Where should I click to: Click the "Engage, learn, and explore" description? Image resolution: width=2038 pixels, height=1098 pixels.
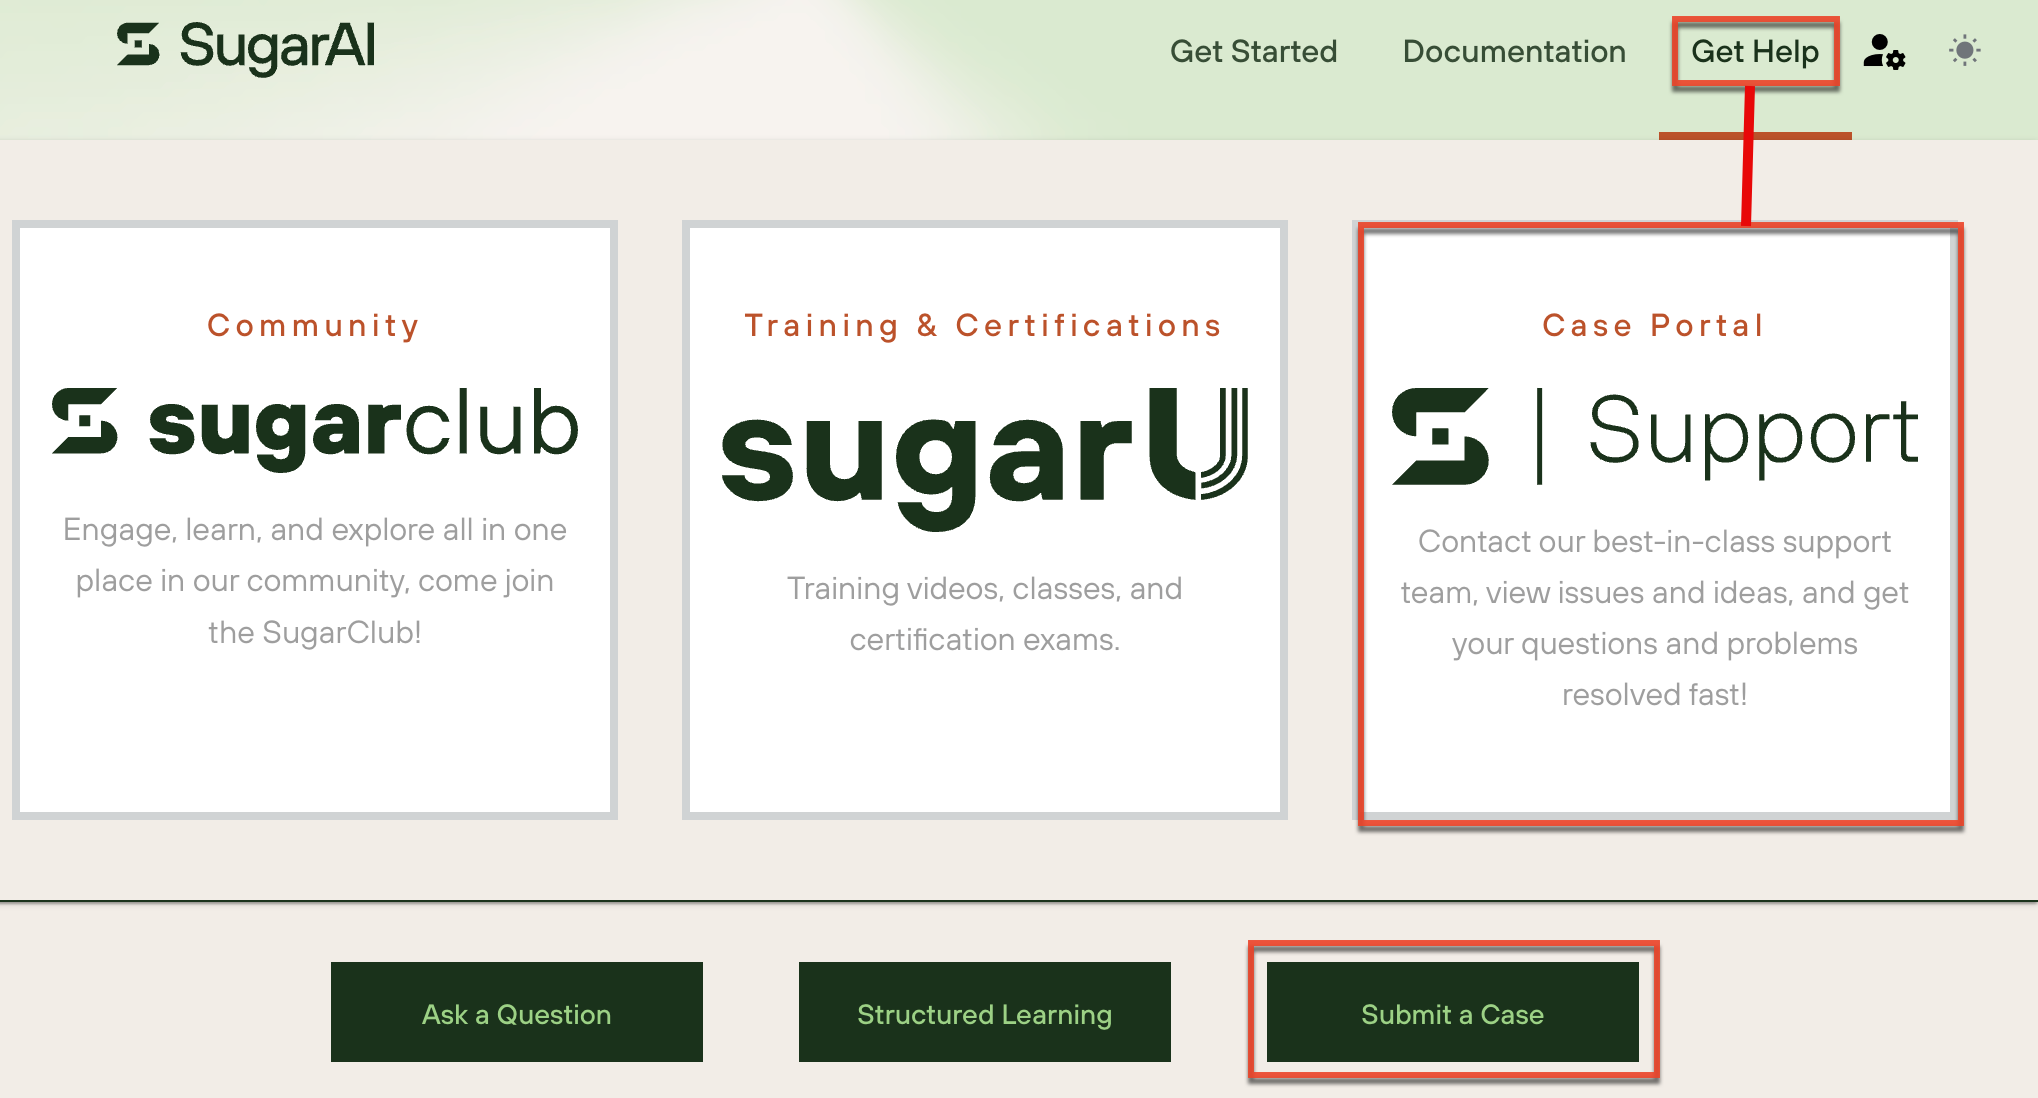pos(315,581)
